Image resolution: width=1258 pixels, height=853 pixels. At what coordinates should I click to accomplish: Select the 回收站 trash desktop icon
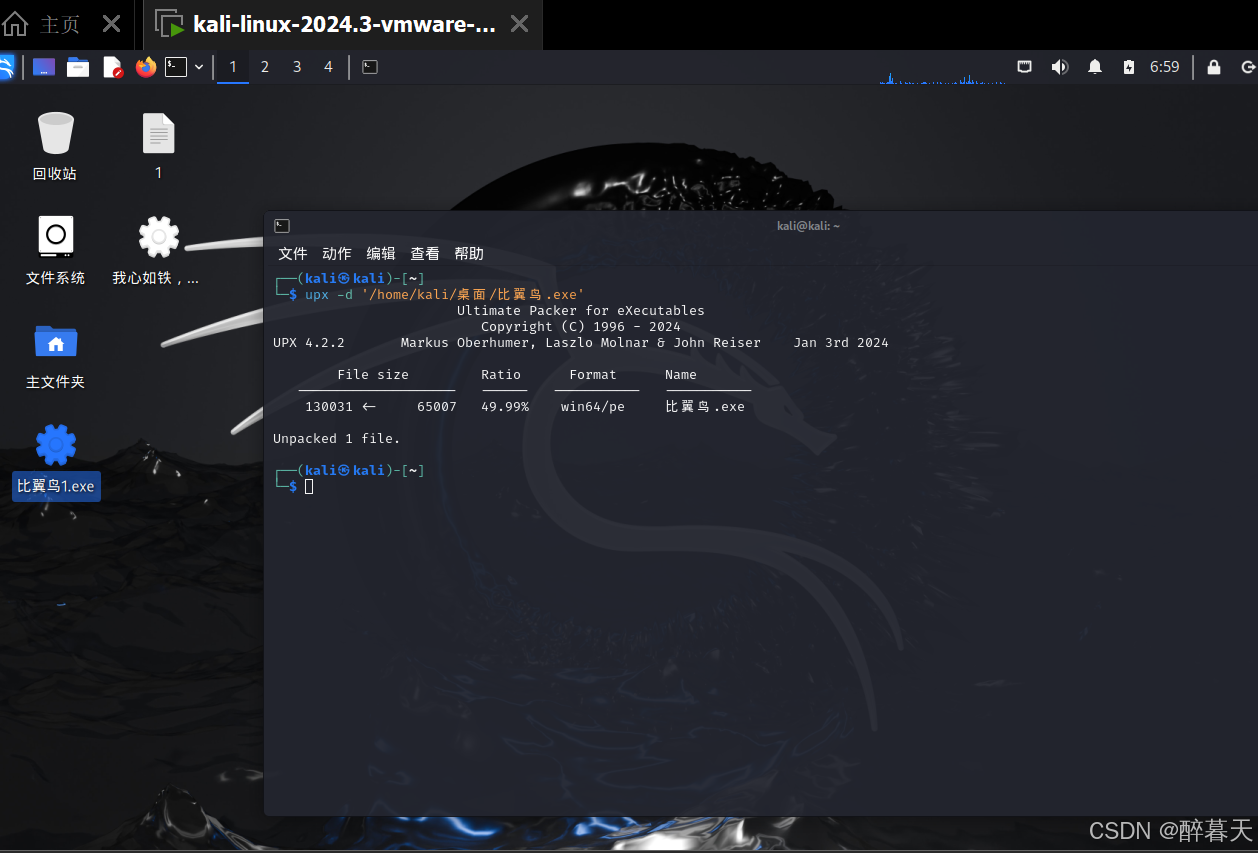click(55, 146)
